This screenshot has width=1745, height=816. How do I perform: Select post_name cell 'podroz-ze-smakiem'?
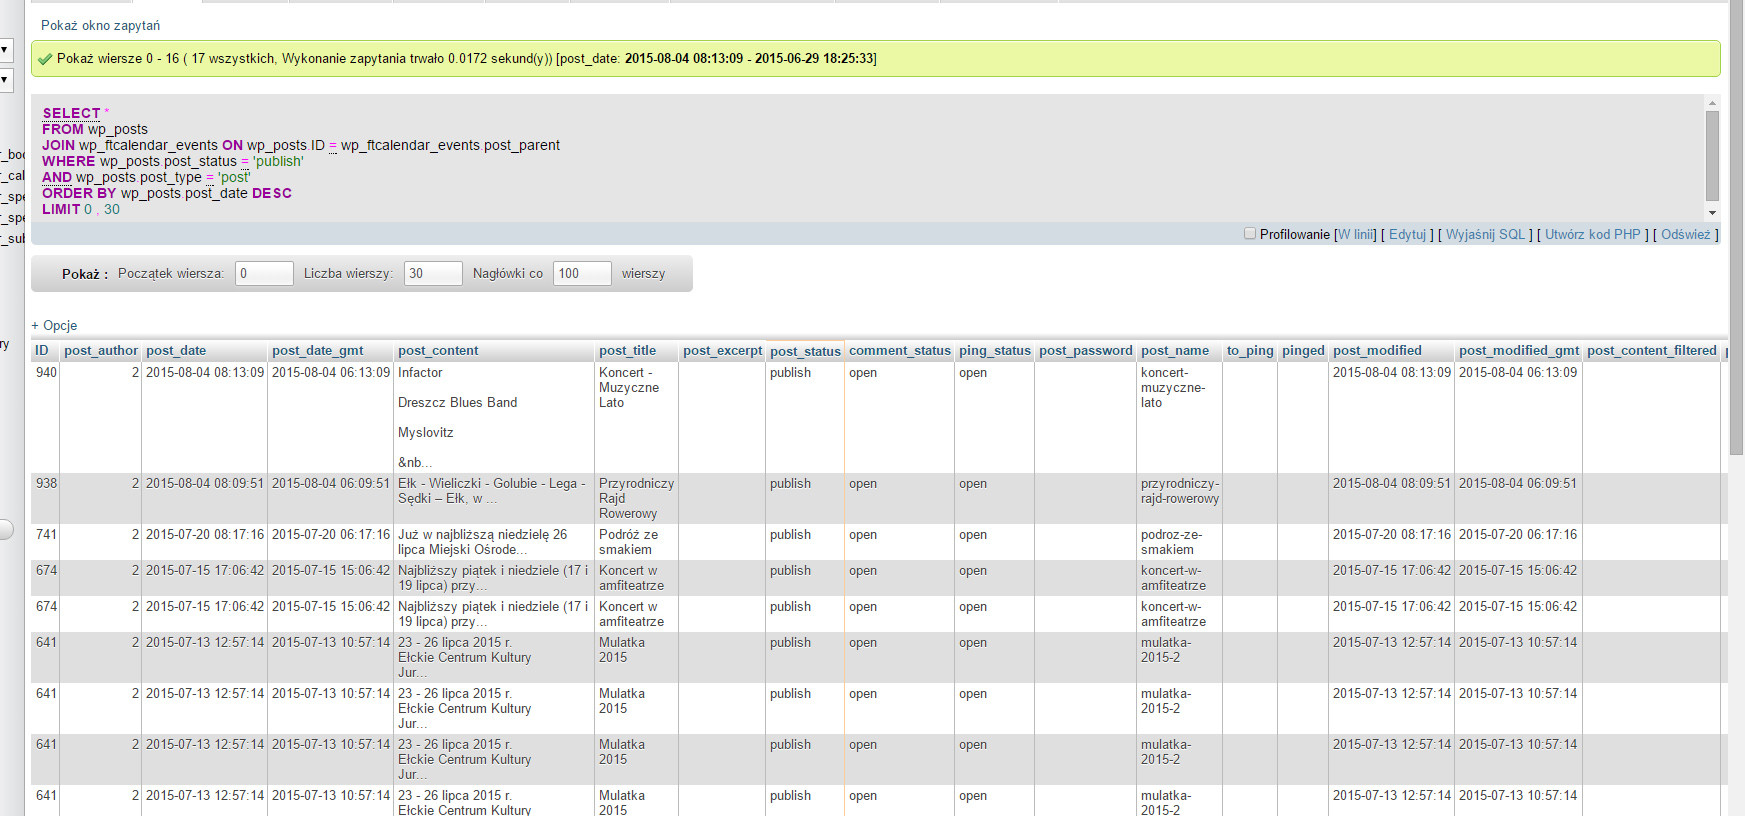(1171, 542)
